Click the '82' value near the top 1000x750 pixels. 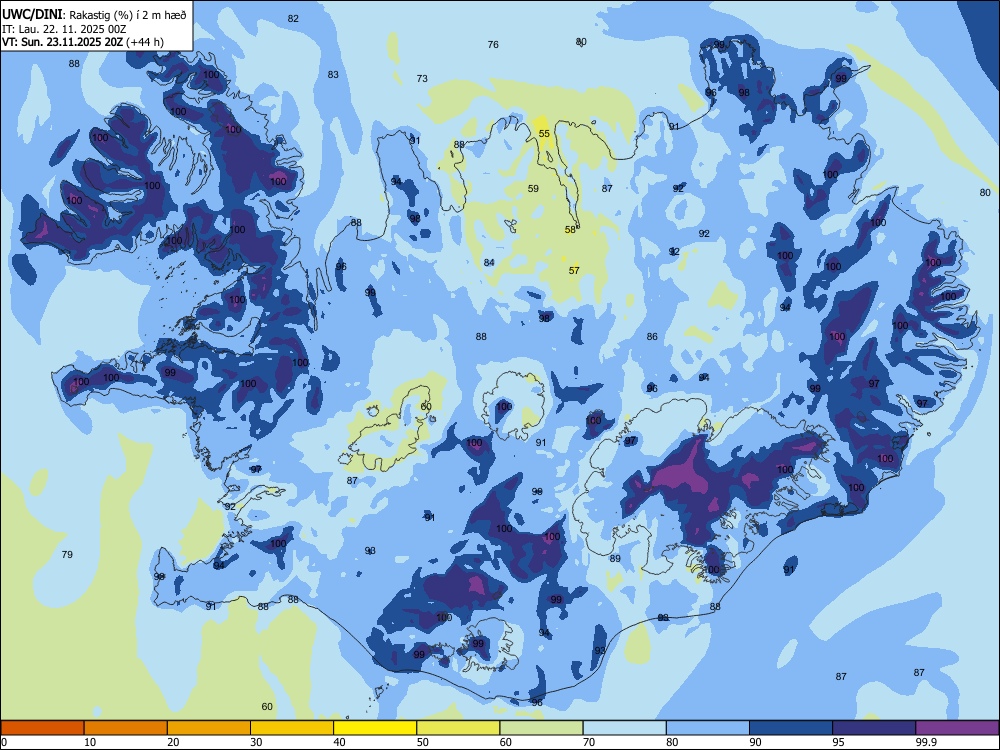click(x=293, y=18)
